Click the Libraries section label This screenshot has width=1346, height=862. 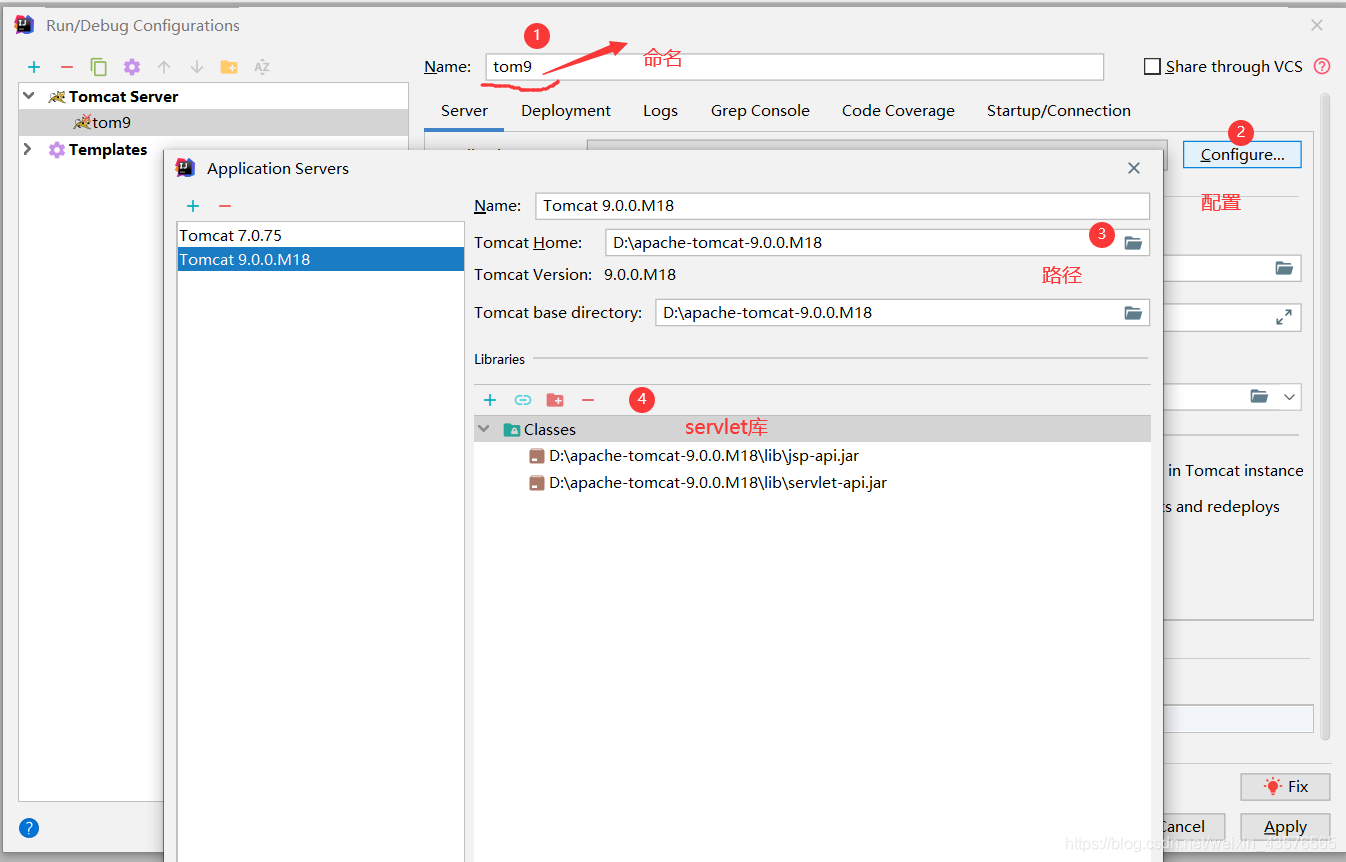coord(500,359)
